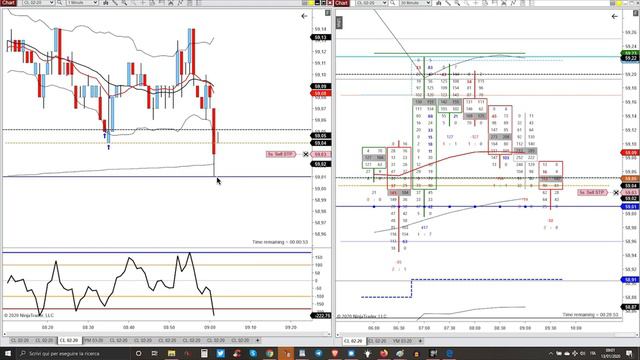
Task: Open Chrome from the taskbar
Action: pos(269,353)
